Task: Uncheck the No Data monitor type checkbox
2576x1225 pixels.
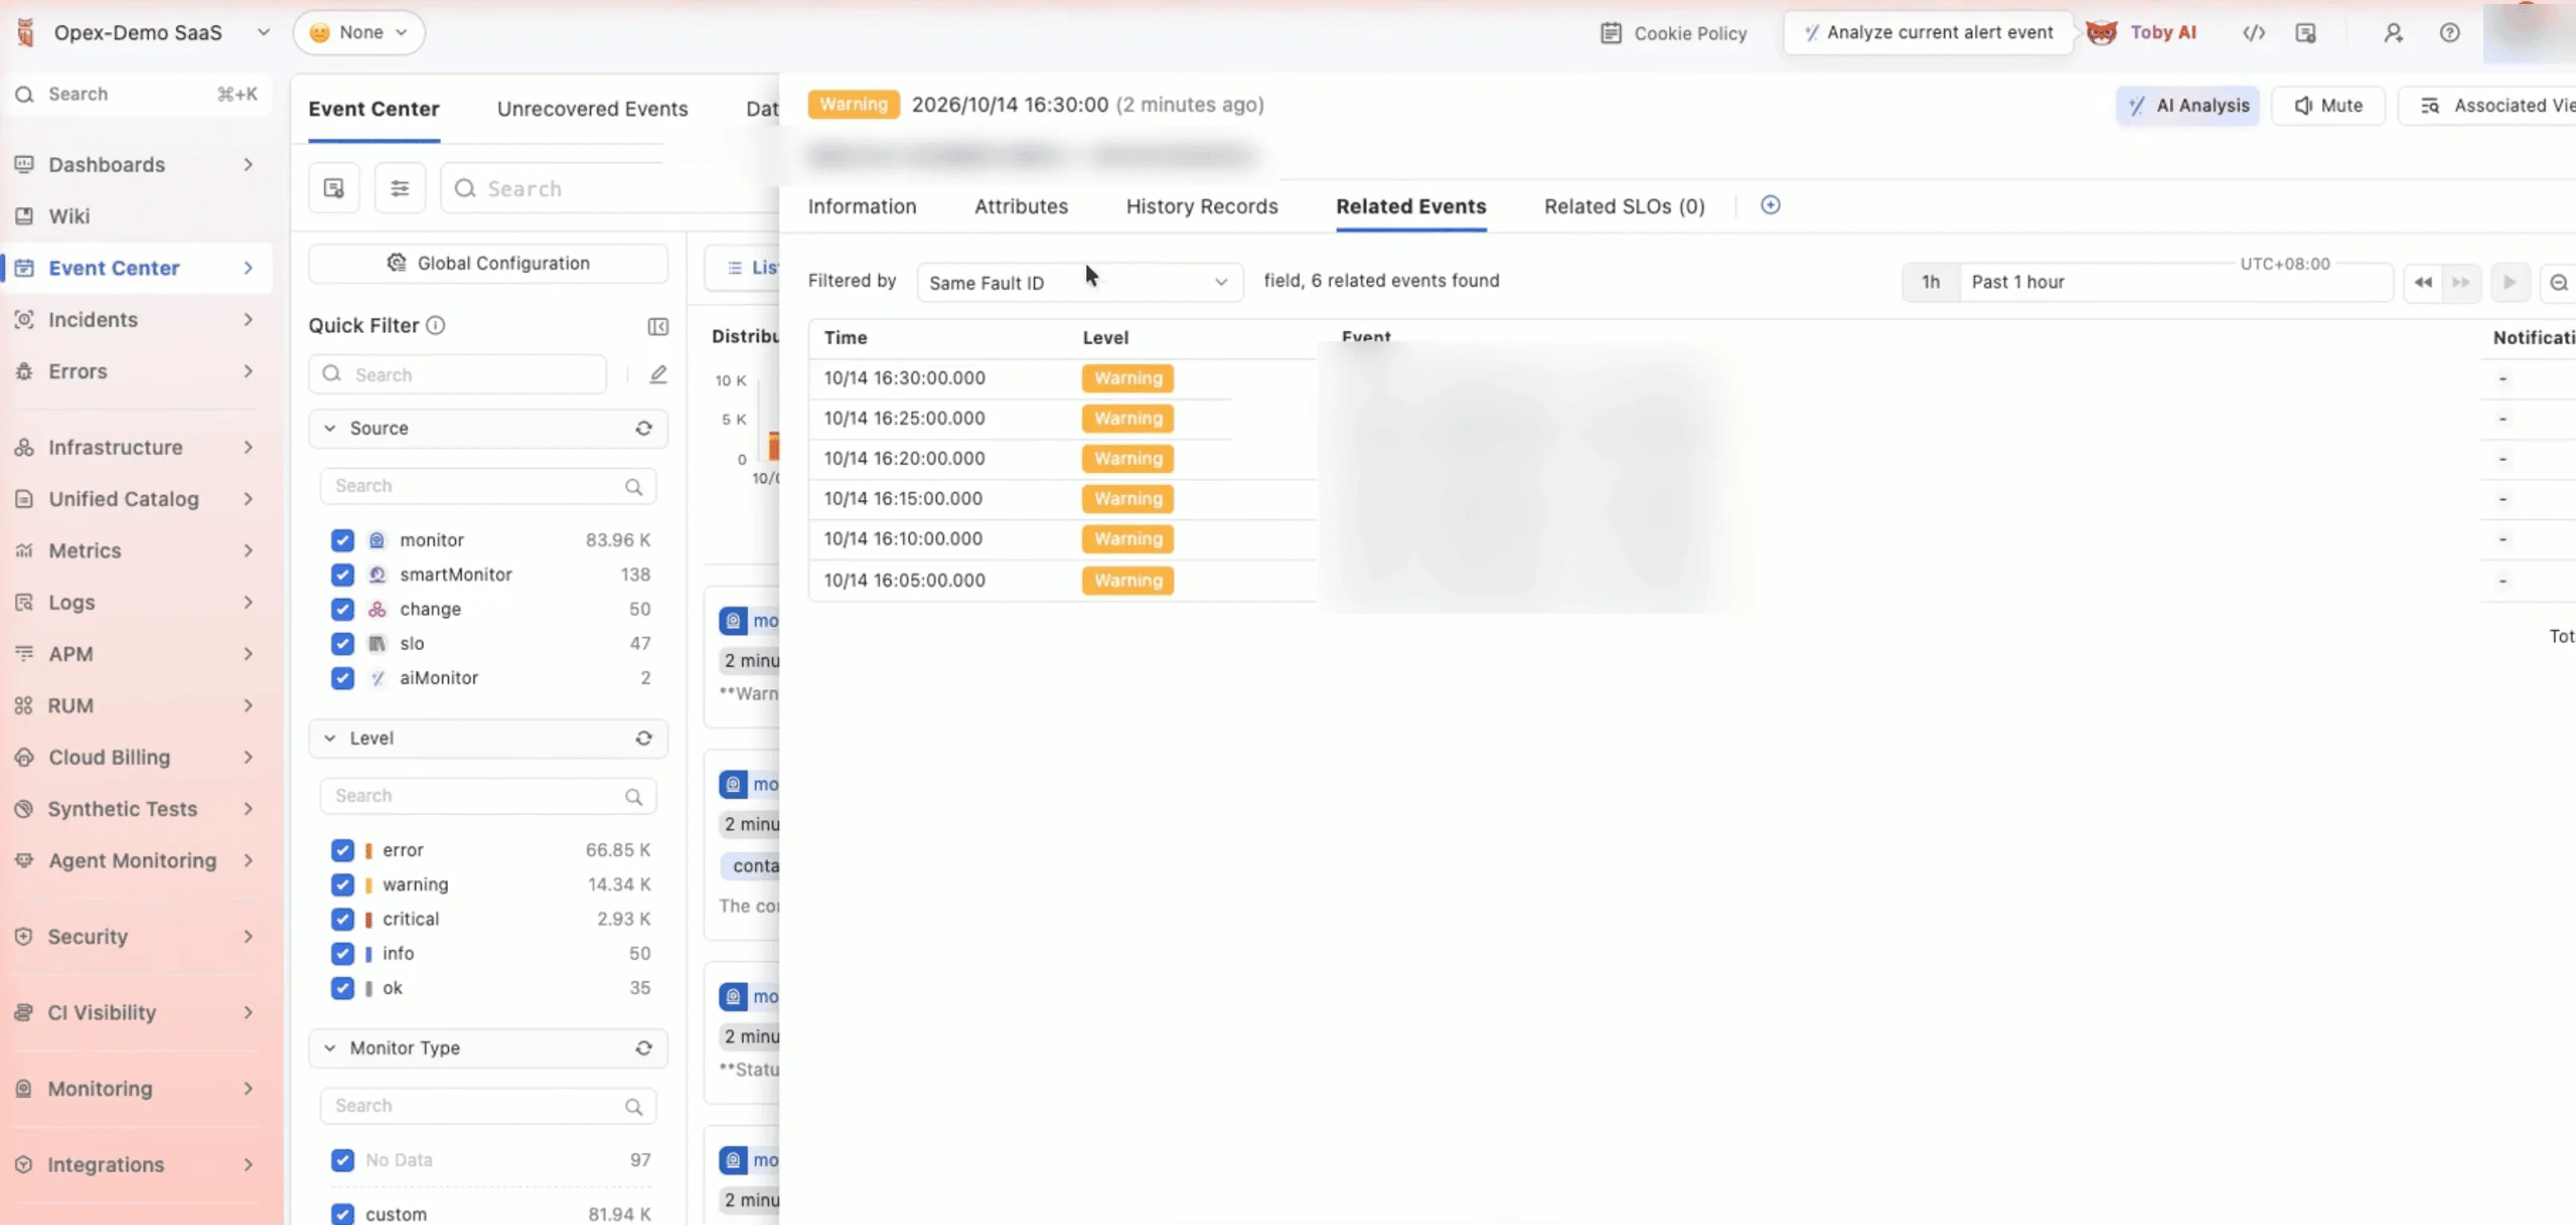Action: point(342,1160)
